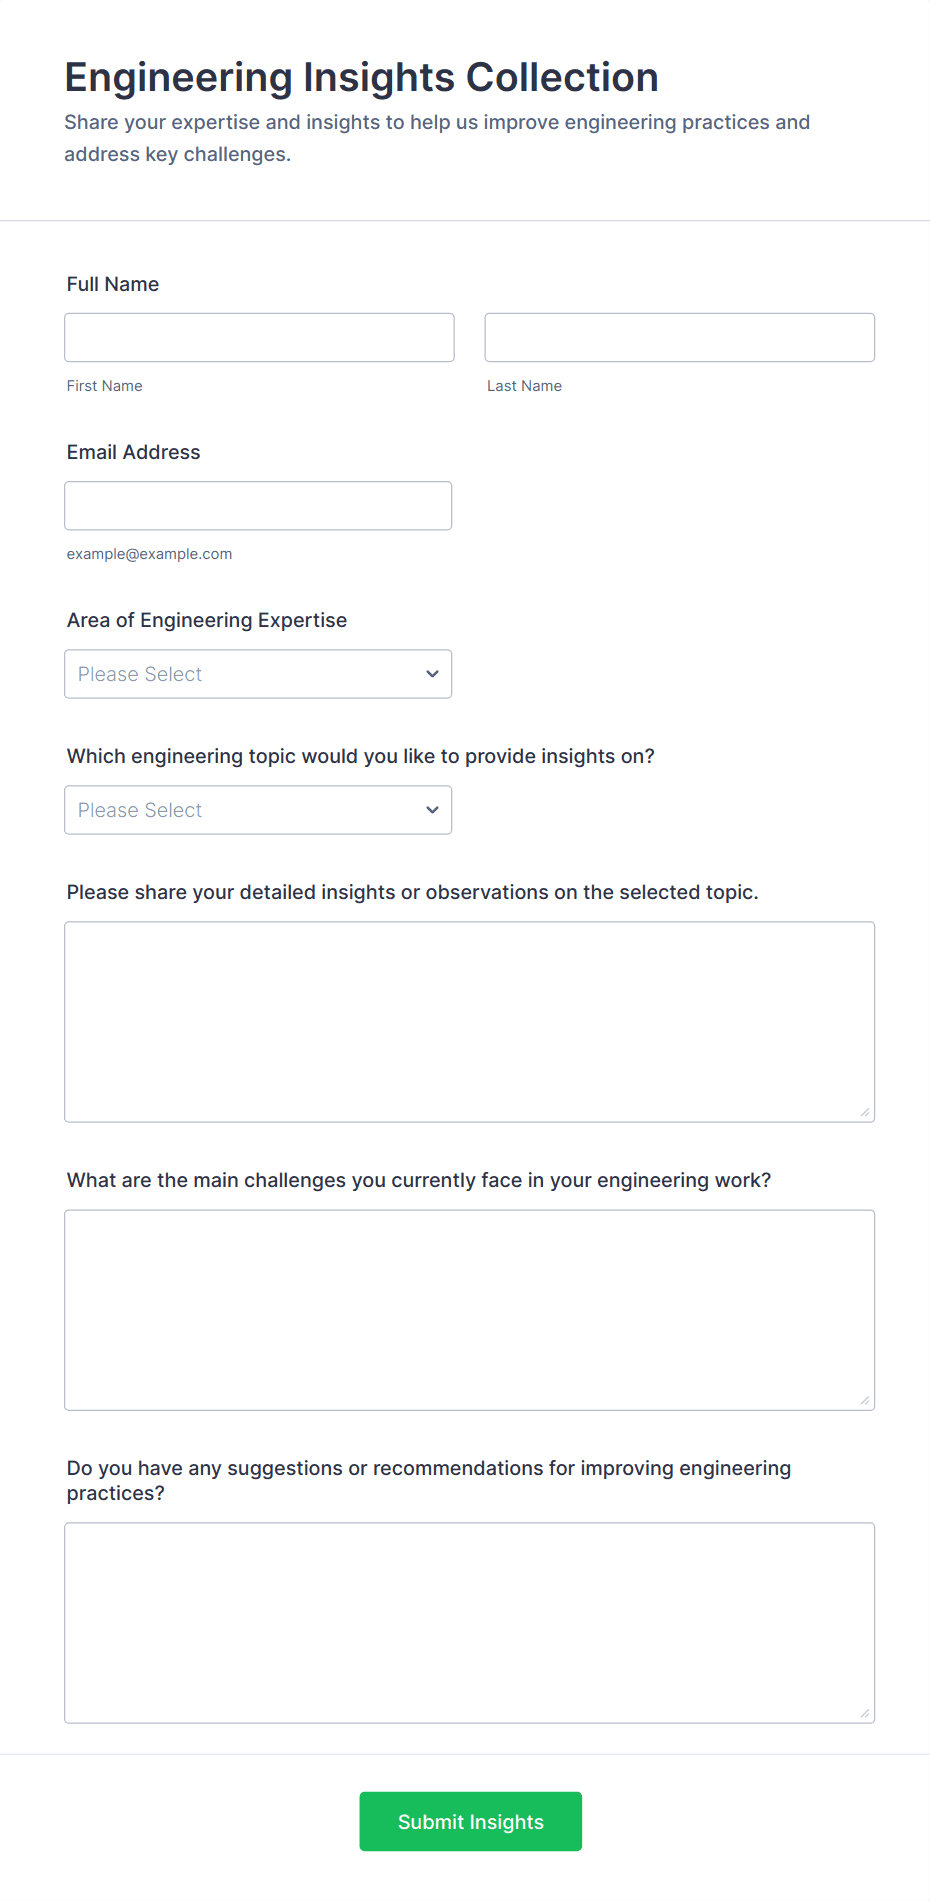Image resolution: width=930 pixels, height=1901 pixels.
Task: Click resize handle of main challenges textarea
Action: [865, 1400]
